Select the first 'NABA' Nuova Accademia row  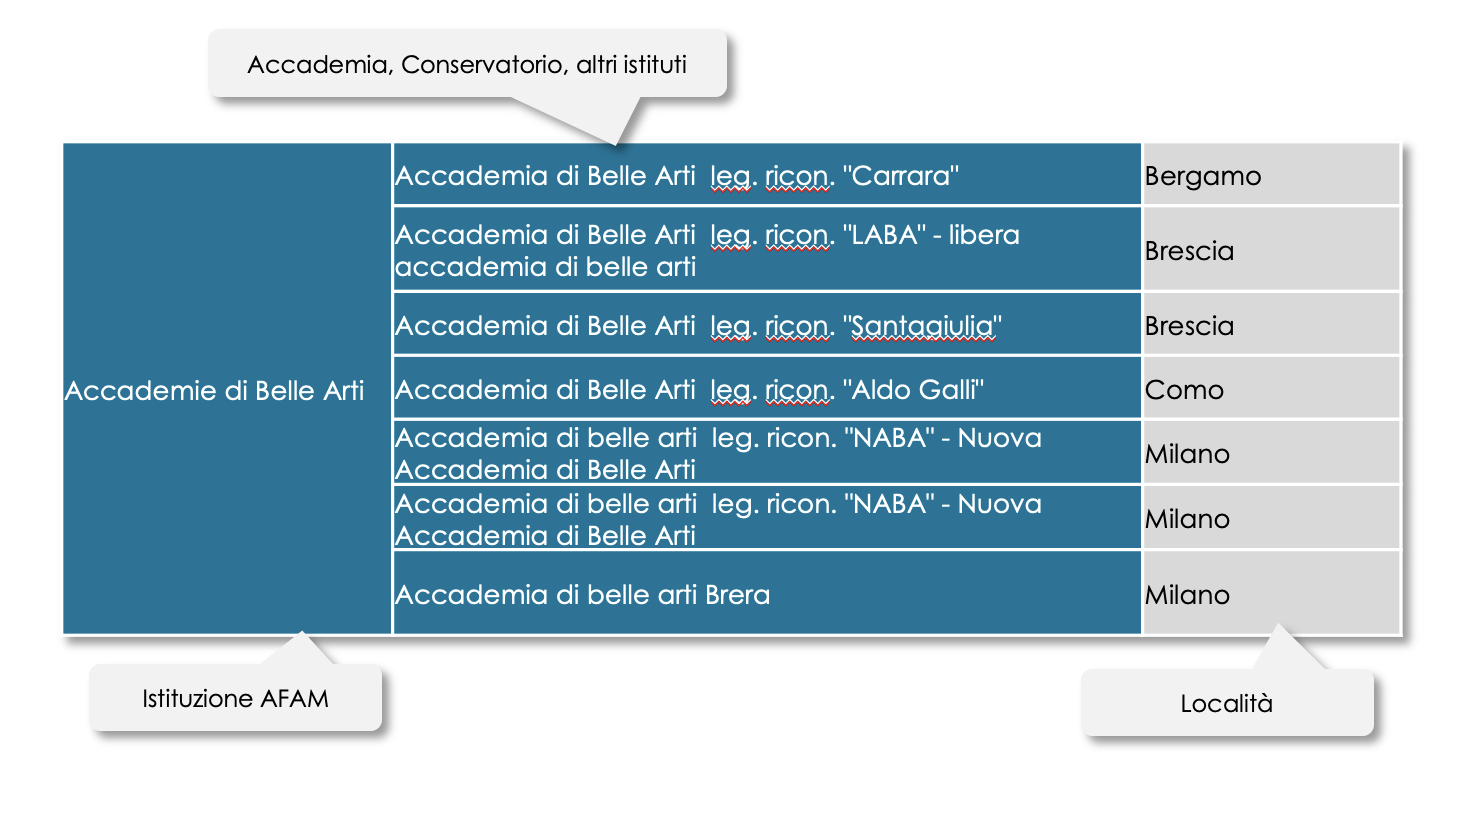tap(767, 453)
